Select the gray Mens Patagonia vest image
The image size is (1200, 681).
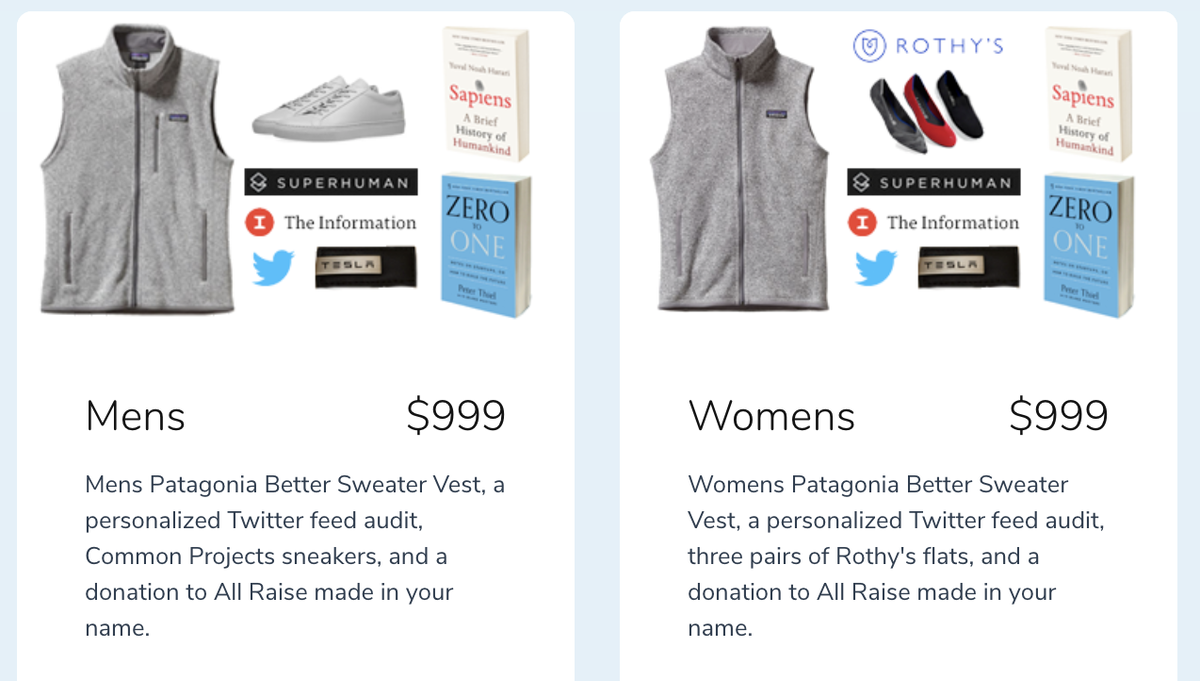point(137,168)
